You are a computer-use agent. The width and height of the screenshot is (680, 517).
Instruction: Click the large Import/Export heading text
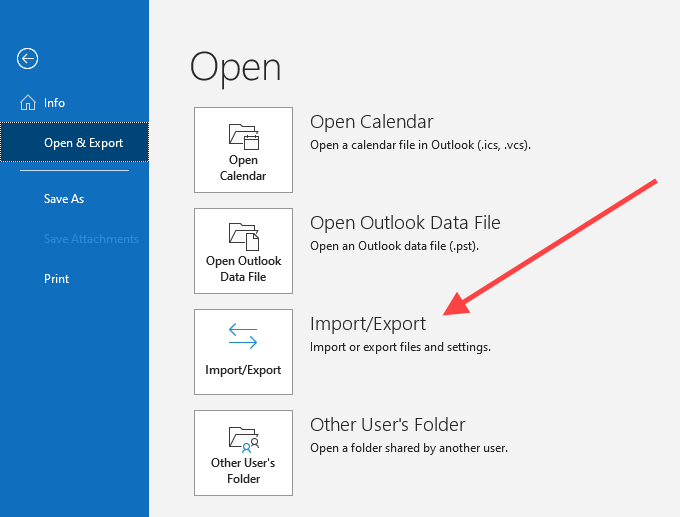(368, 324)
